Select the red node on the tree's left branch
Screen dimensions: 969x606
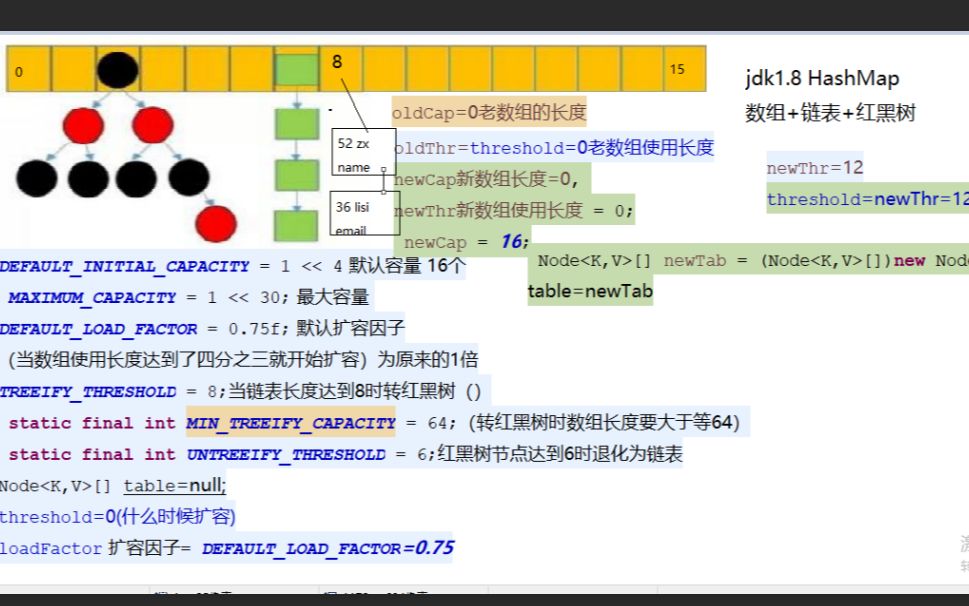(x=82, y=126)
